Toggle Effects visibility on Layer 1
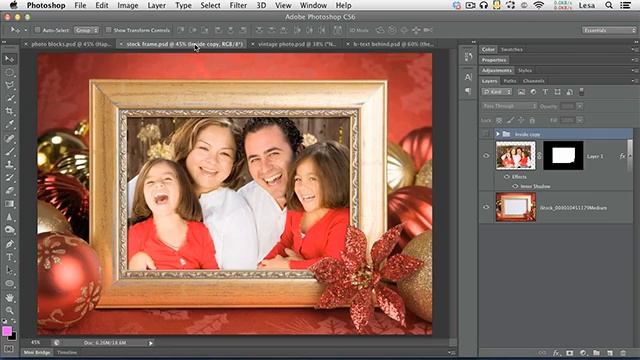Viewport: 640px width, 360px height. click(x=507, y=177)
